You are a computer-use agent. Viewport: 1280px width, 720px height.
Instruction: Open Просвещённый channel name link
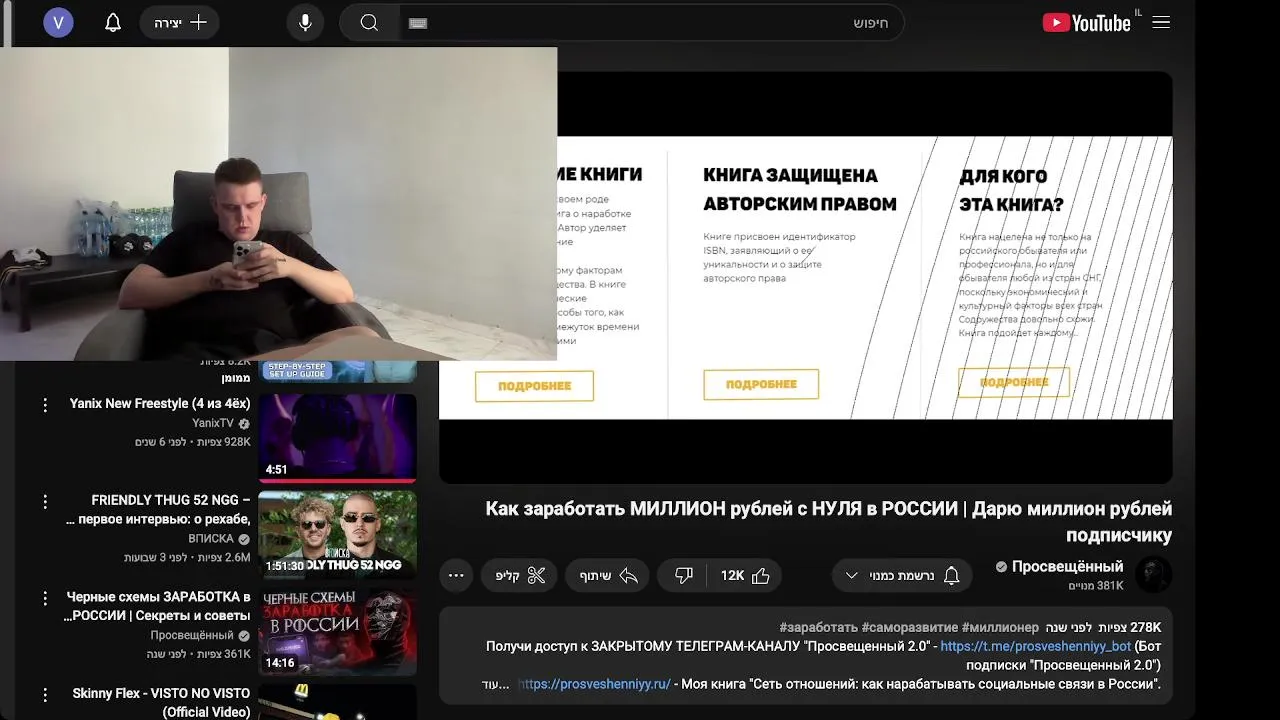click(x=1067, y=566)
